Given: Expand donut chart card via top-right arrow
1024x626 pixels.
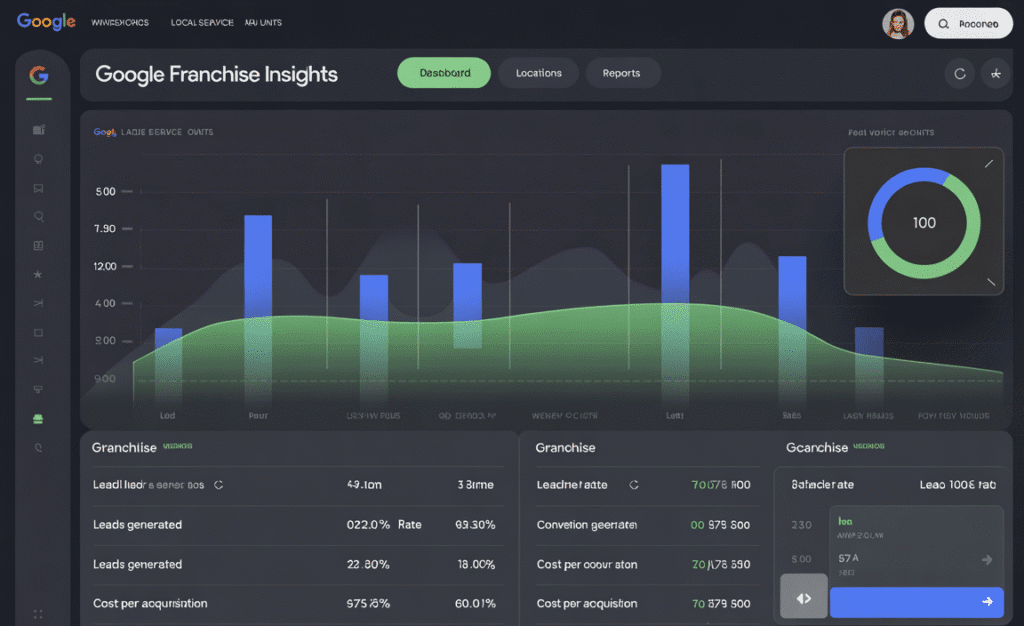Looking at the screenshot, I should point(989,163).
